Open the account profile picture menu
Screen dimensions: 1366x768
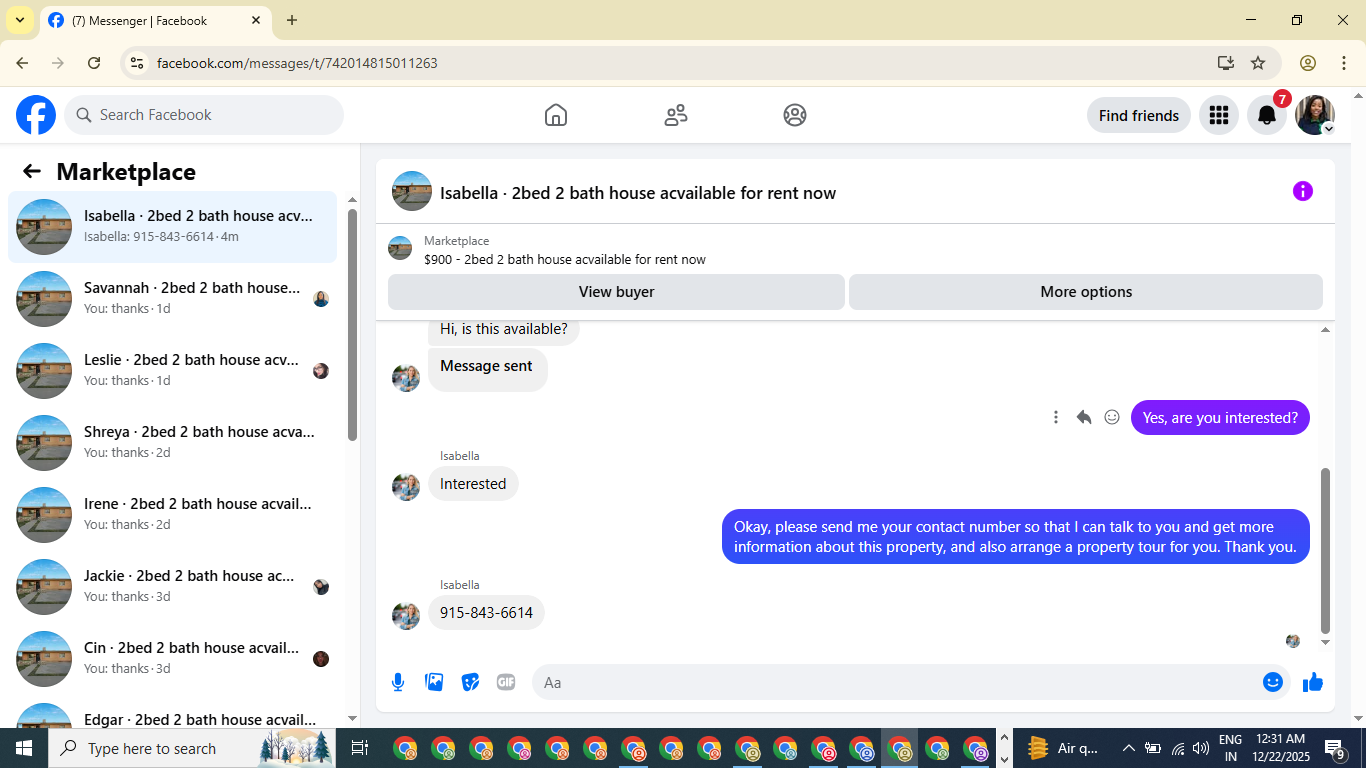[x=1315, y=115]
